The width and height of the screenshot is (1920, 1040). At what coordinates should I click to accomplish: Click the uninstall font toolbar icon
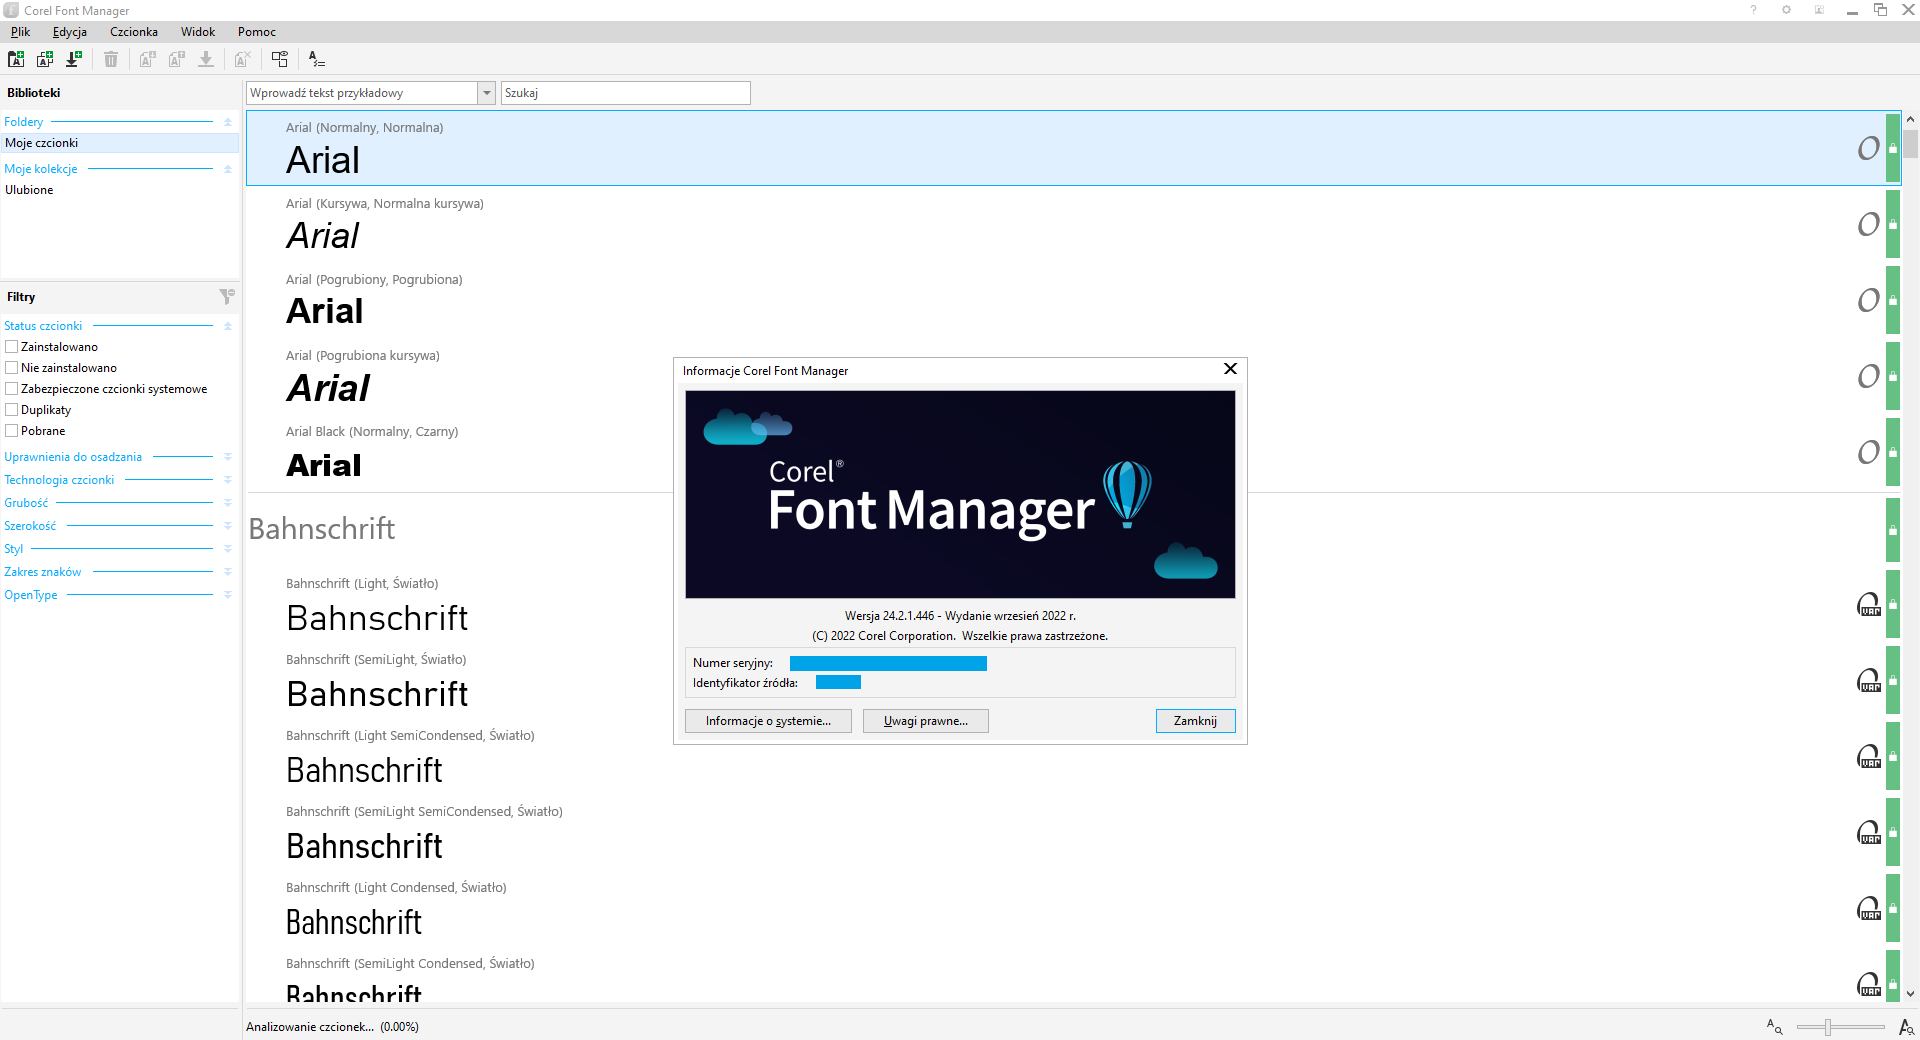coord(177,60)
